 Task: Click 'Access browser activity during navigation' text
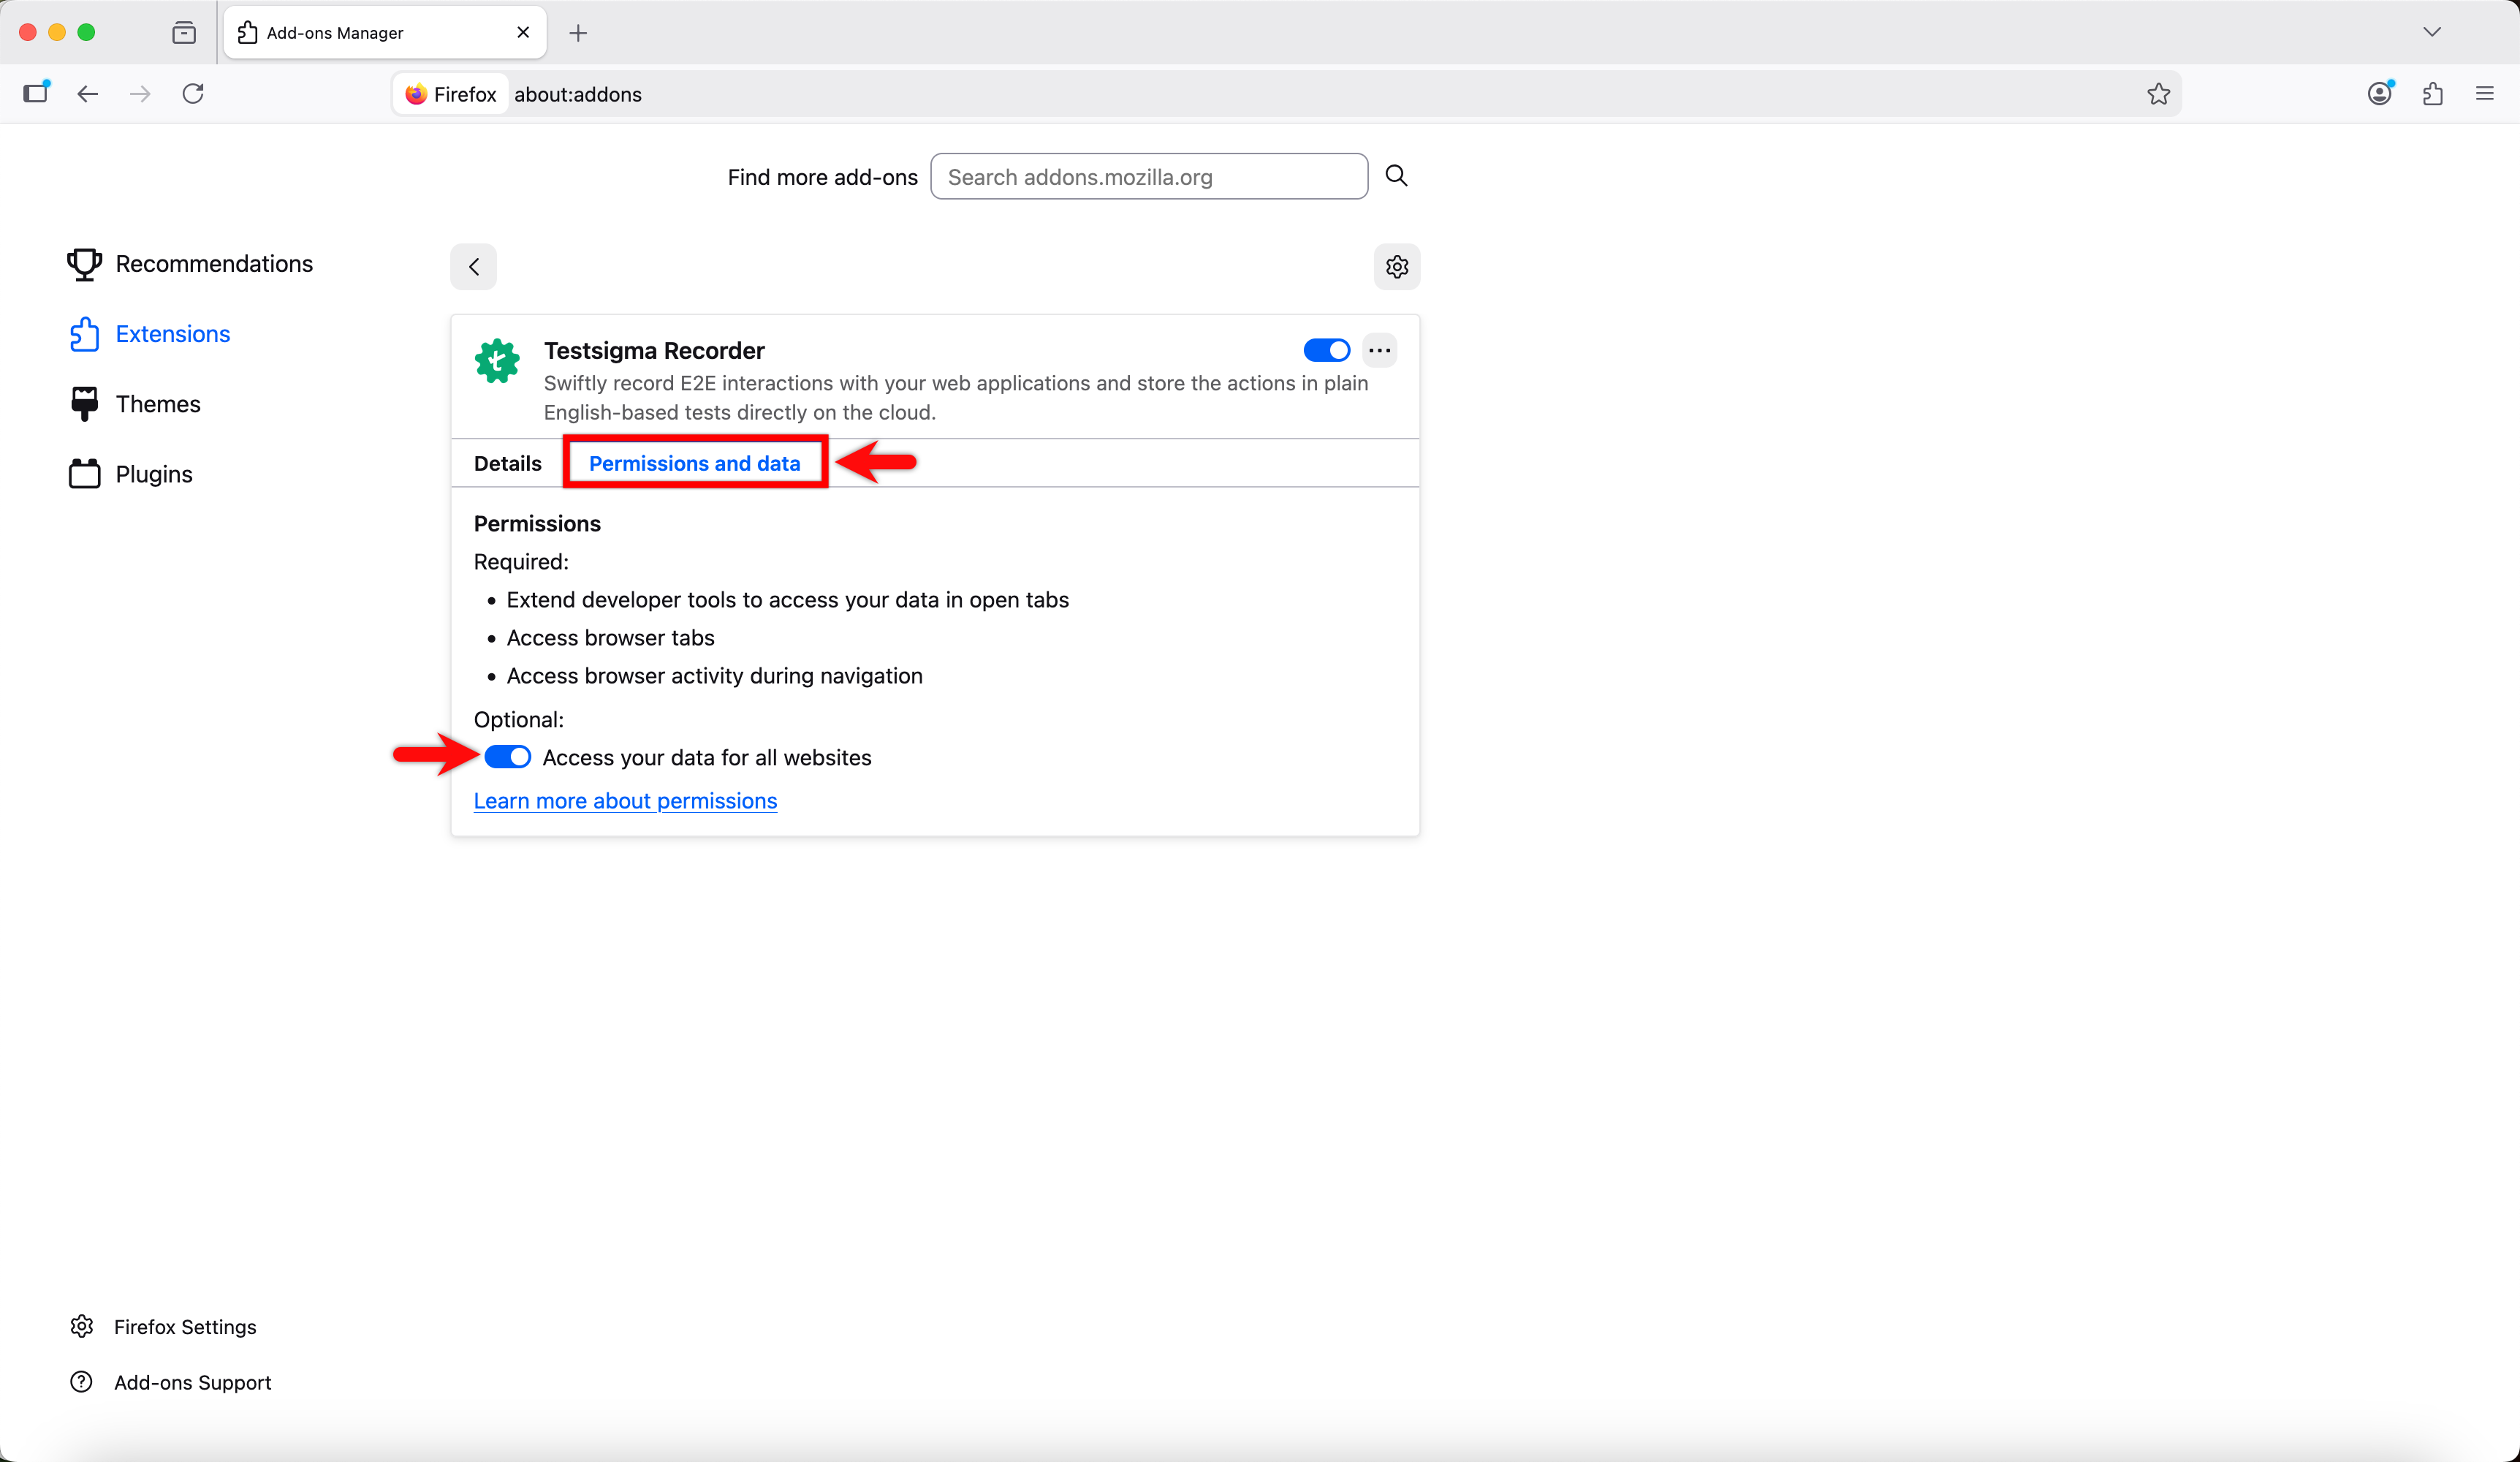[x=714, y=676]
